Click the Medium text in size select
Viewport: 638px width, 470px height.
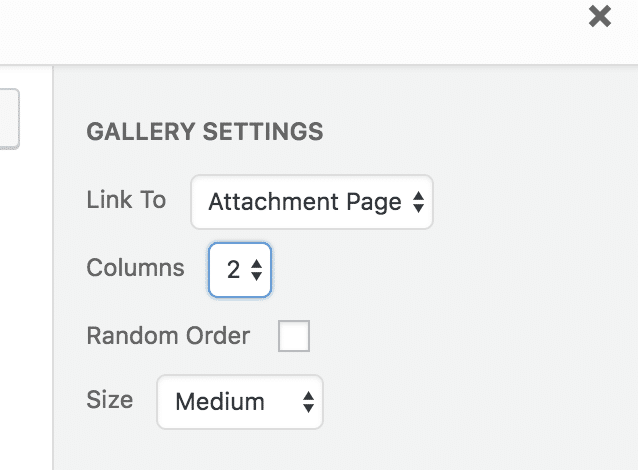pos(220,402)
